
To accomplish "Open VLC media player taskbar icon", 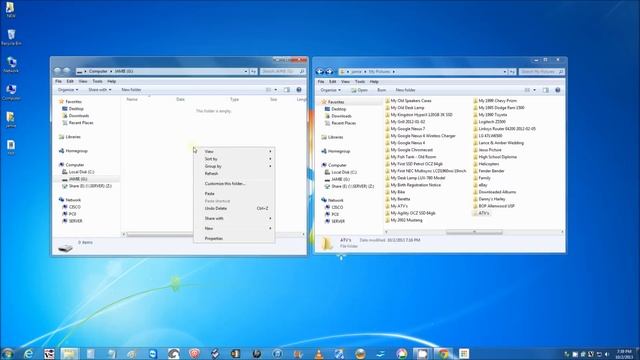I will coord(319,353).
